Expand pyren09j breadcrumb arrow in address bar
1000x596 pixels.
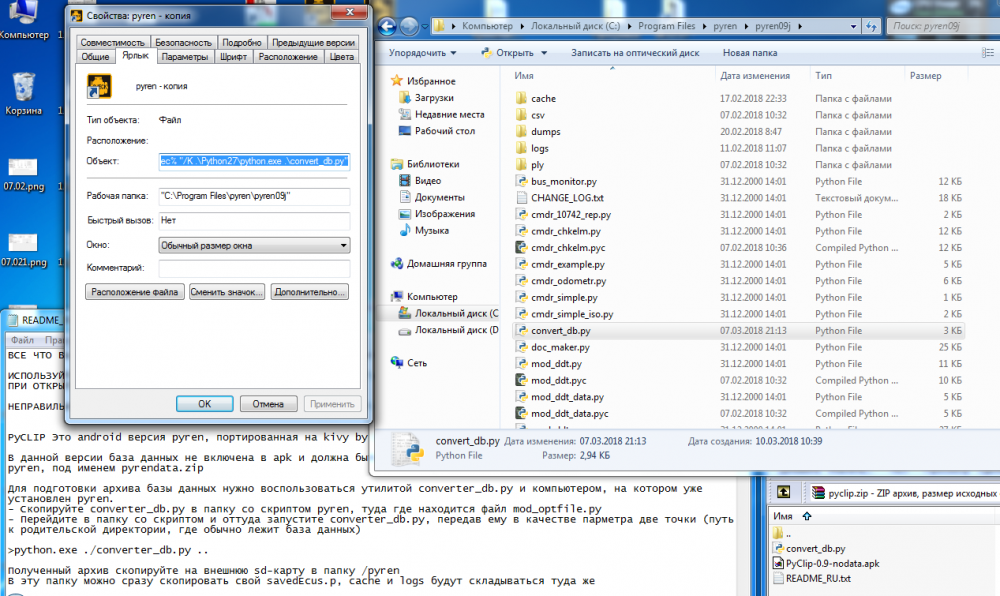tap(800, 27)
